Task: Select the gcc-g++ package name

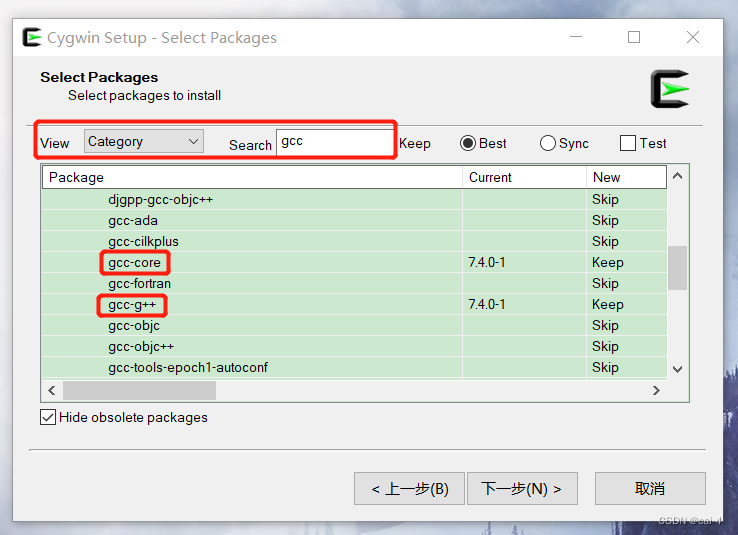Action: point(132,305)
